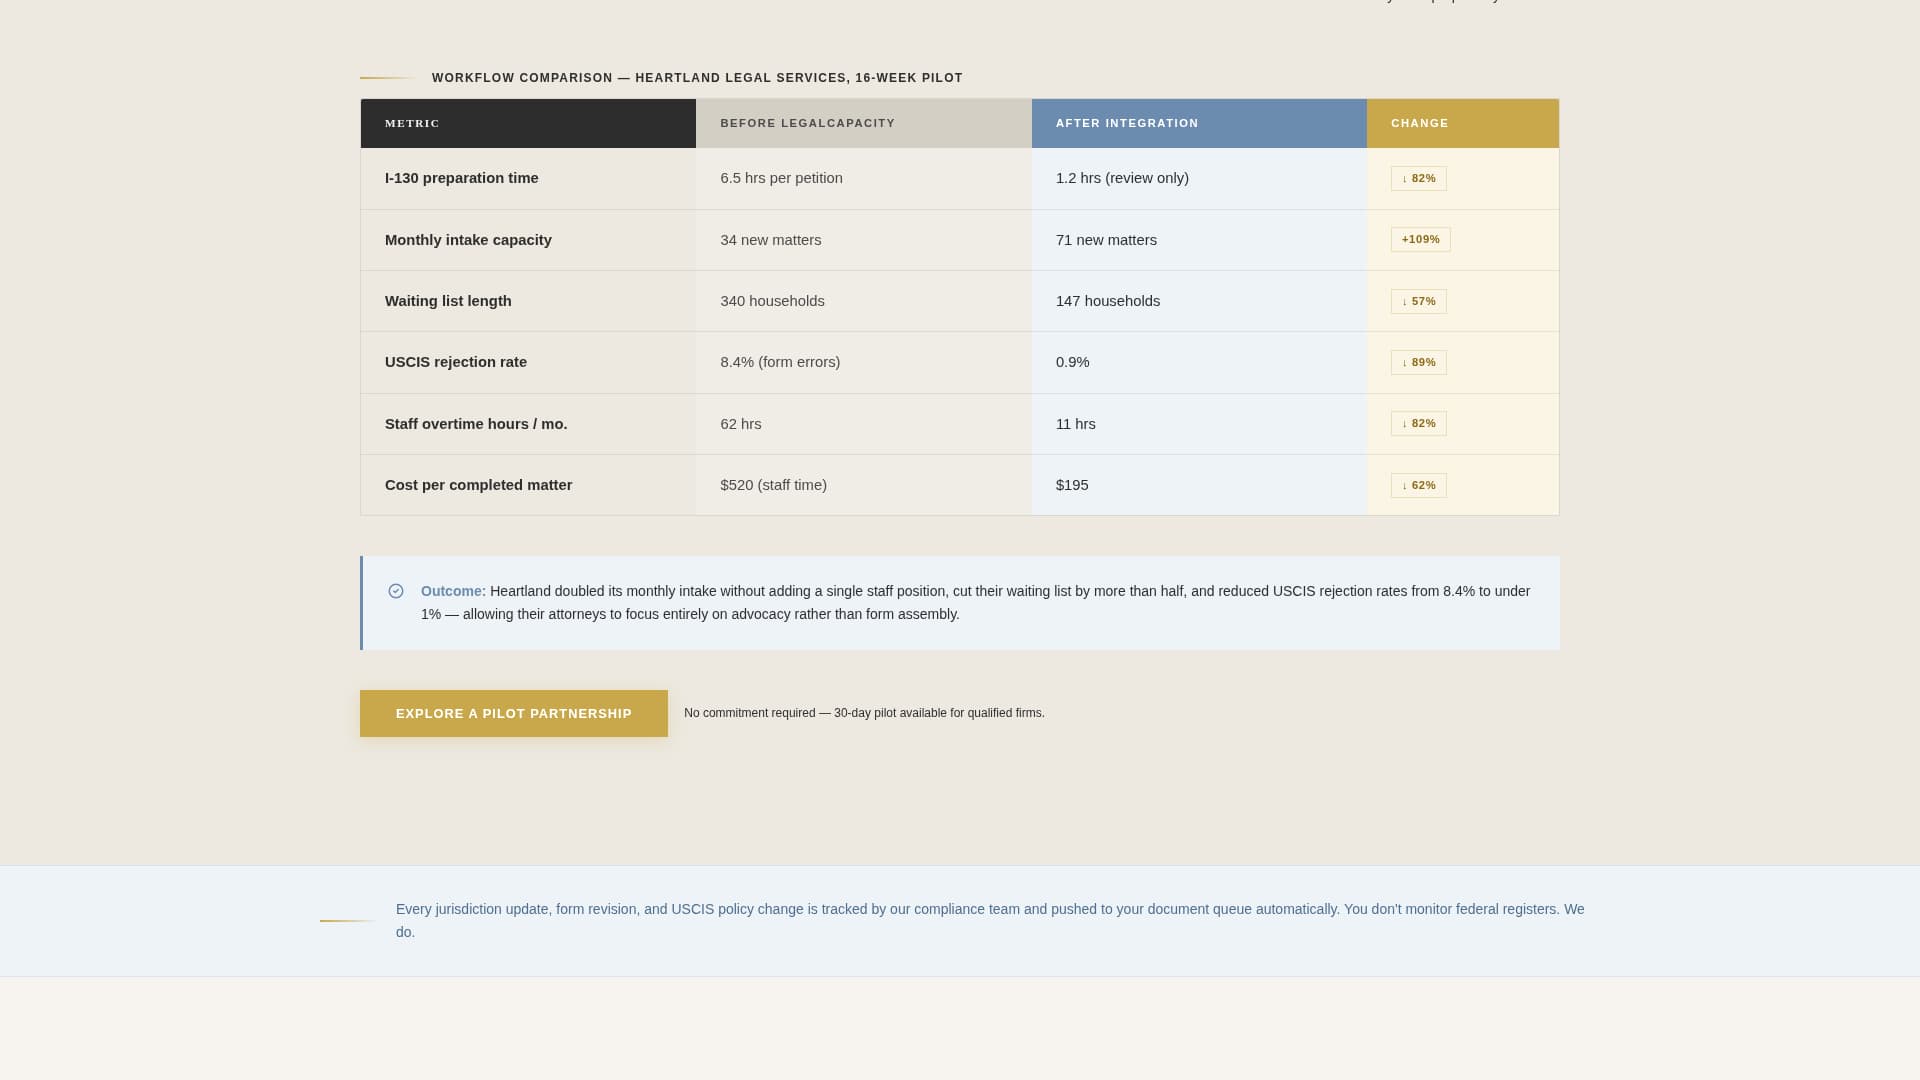Click the Cost per completed matter label
Screen dimensions: 1920x1080
pos(479,485)
